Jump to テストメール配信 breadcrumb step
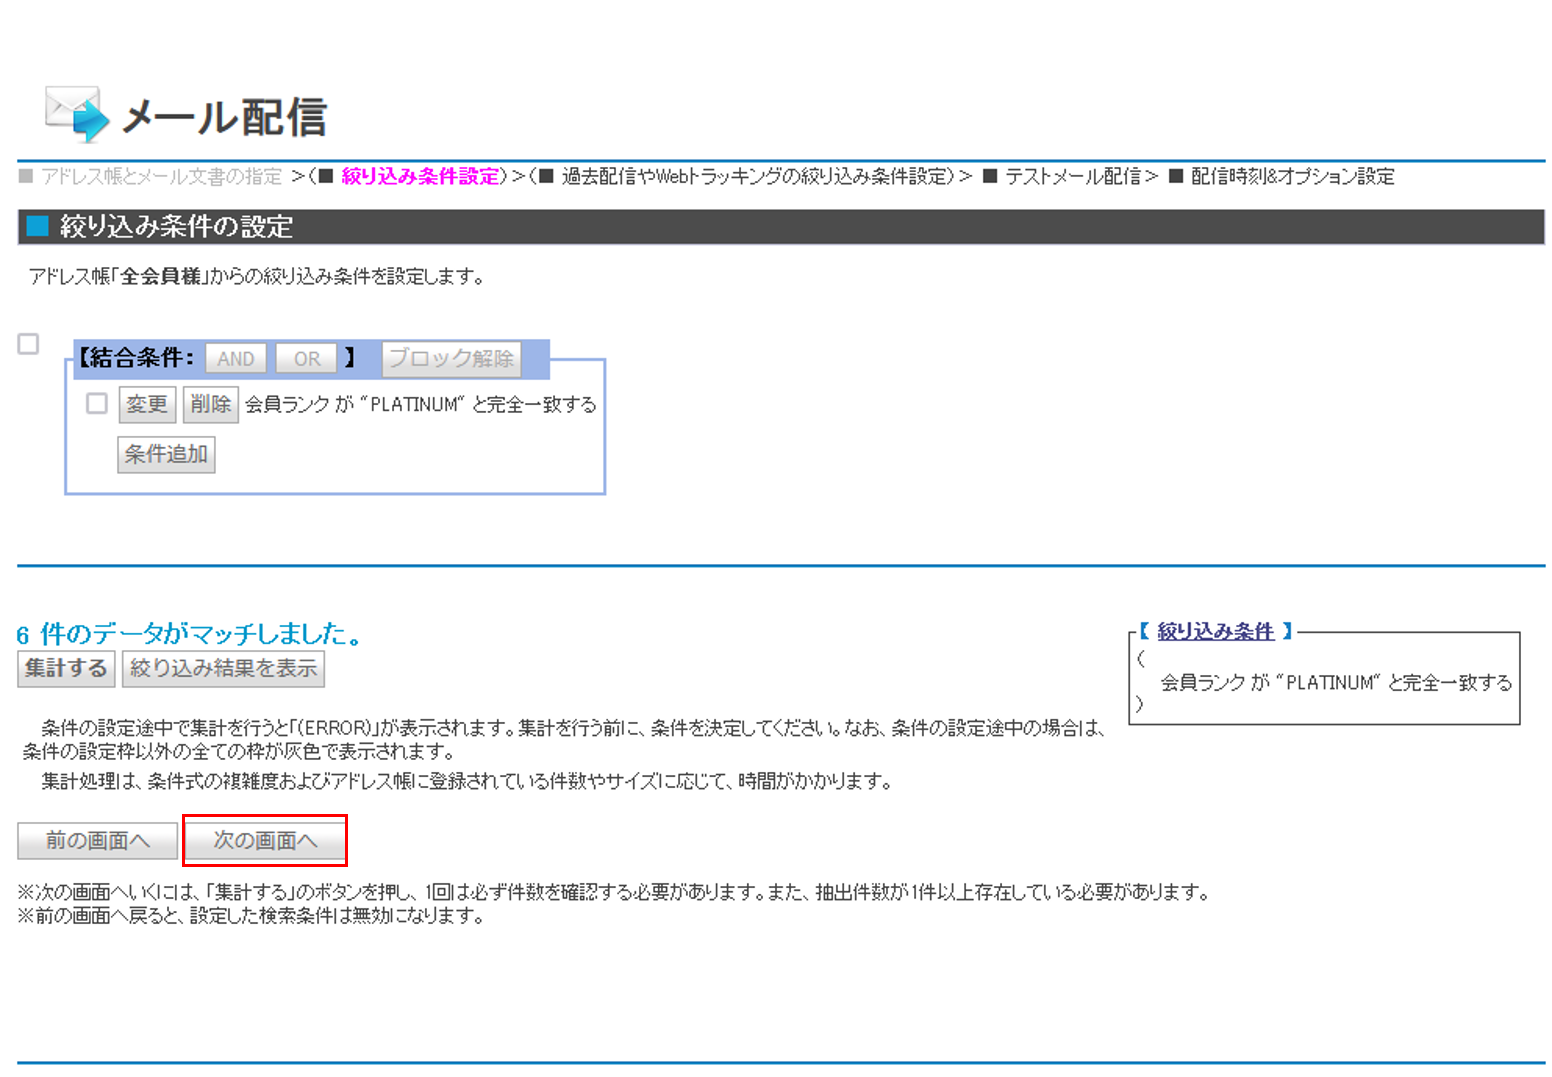This screenshot has height=1077, width=1552. [1072, 177]
